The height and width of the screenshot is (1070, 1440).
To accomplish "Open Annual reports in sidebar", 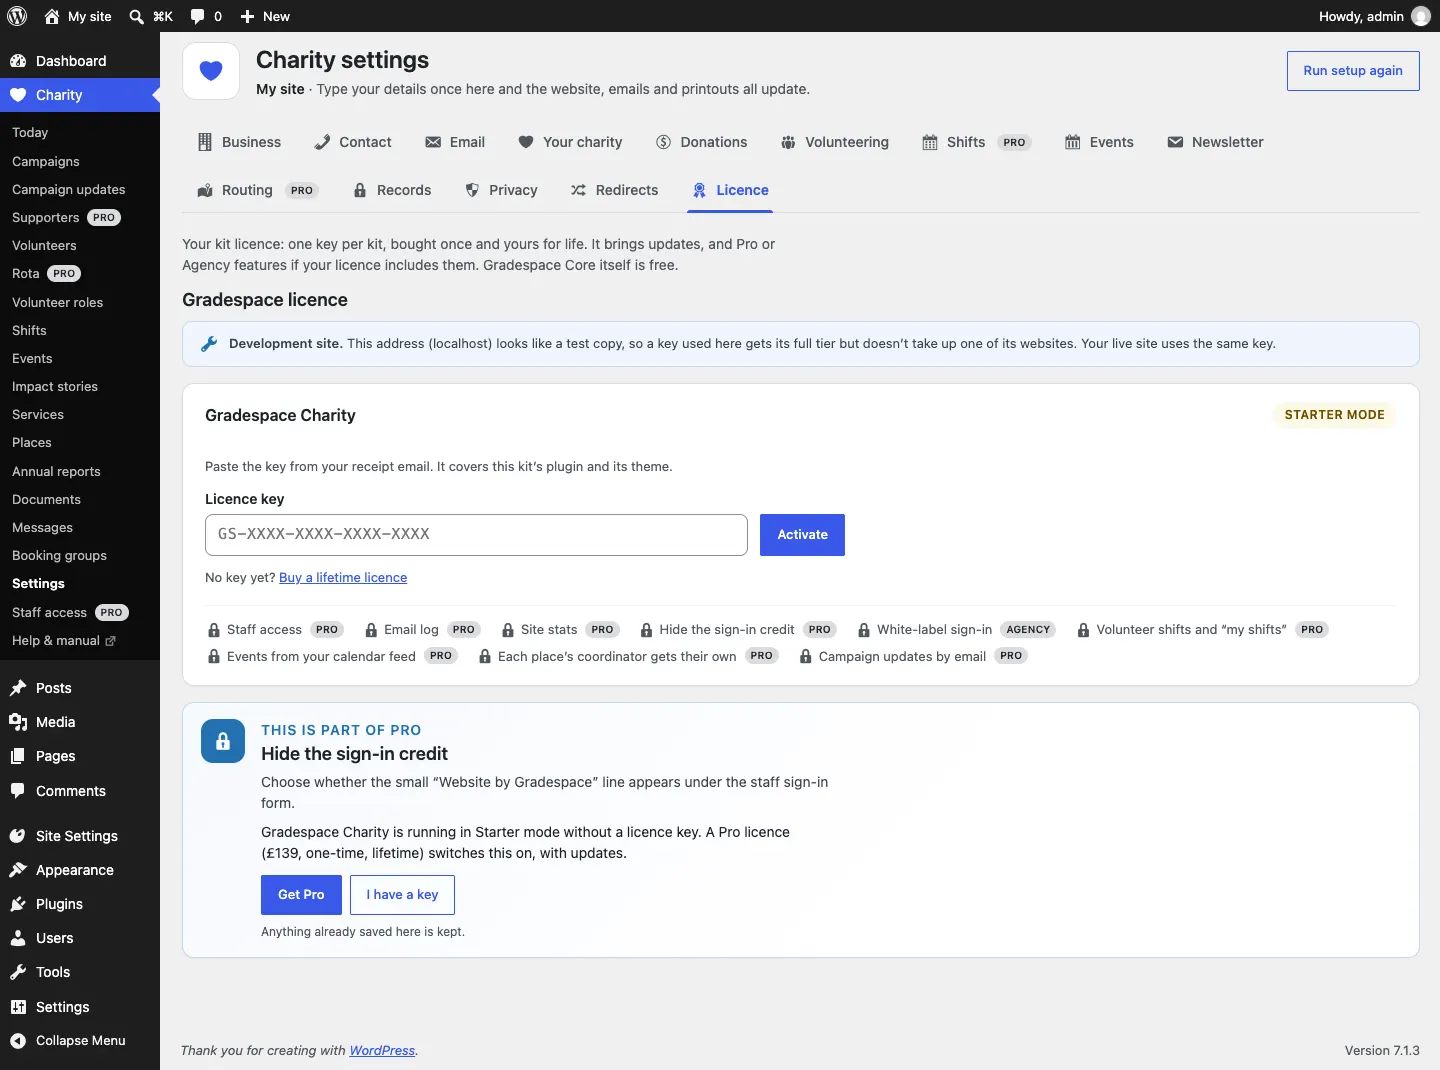I will coord(56,471).
